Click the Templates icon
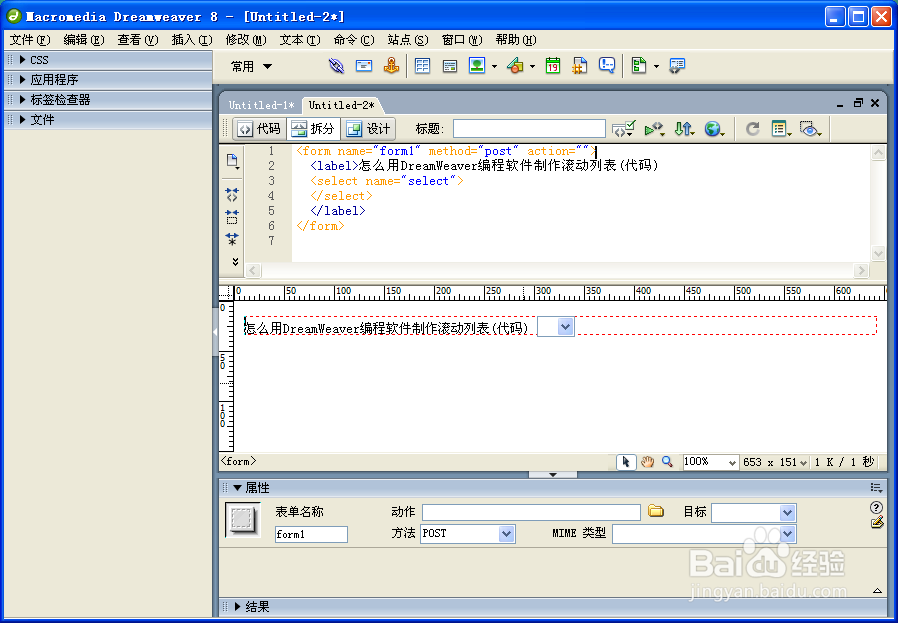This screenshot has height=623, width=898. click(x=639, y=65)
